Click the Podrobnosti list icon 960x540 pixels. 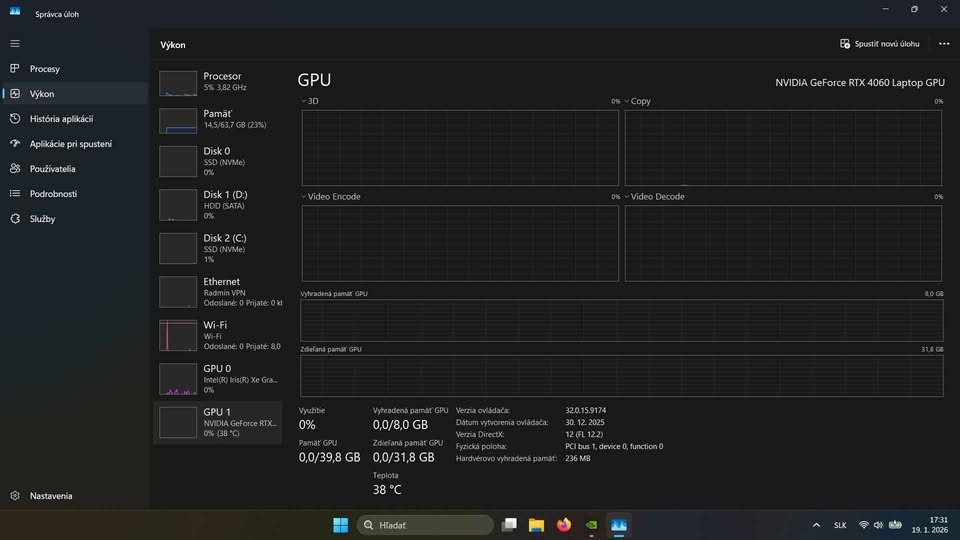(x=15, y=193)
